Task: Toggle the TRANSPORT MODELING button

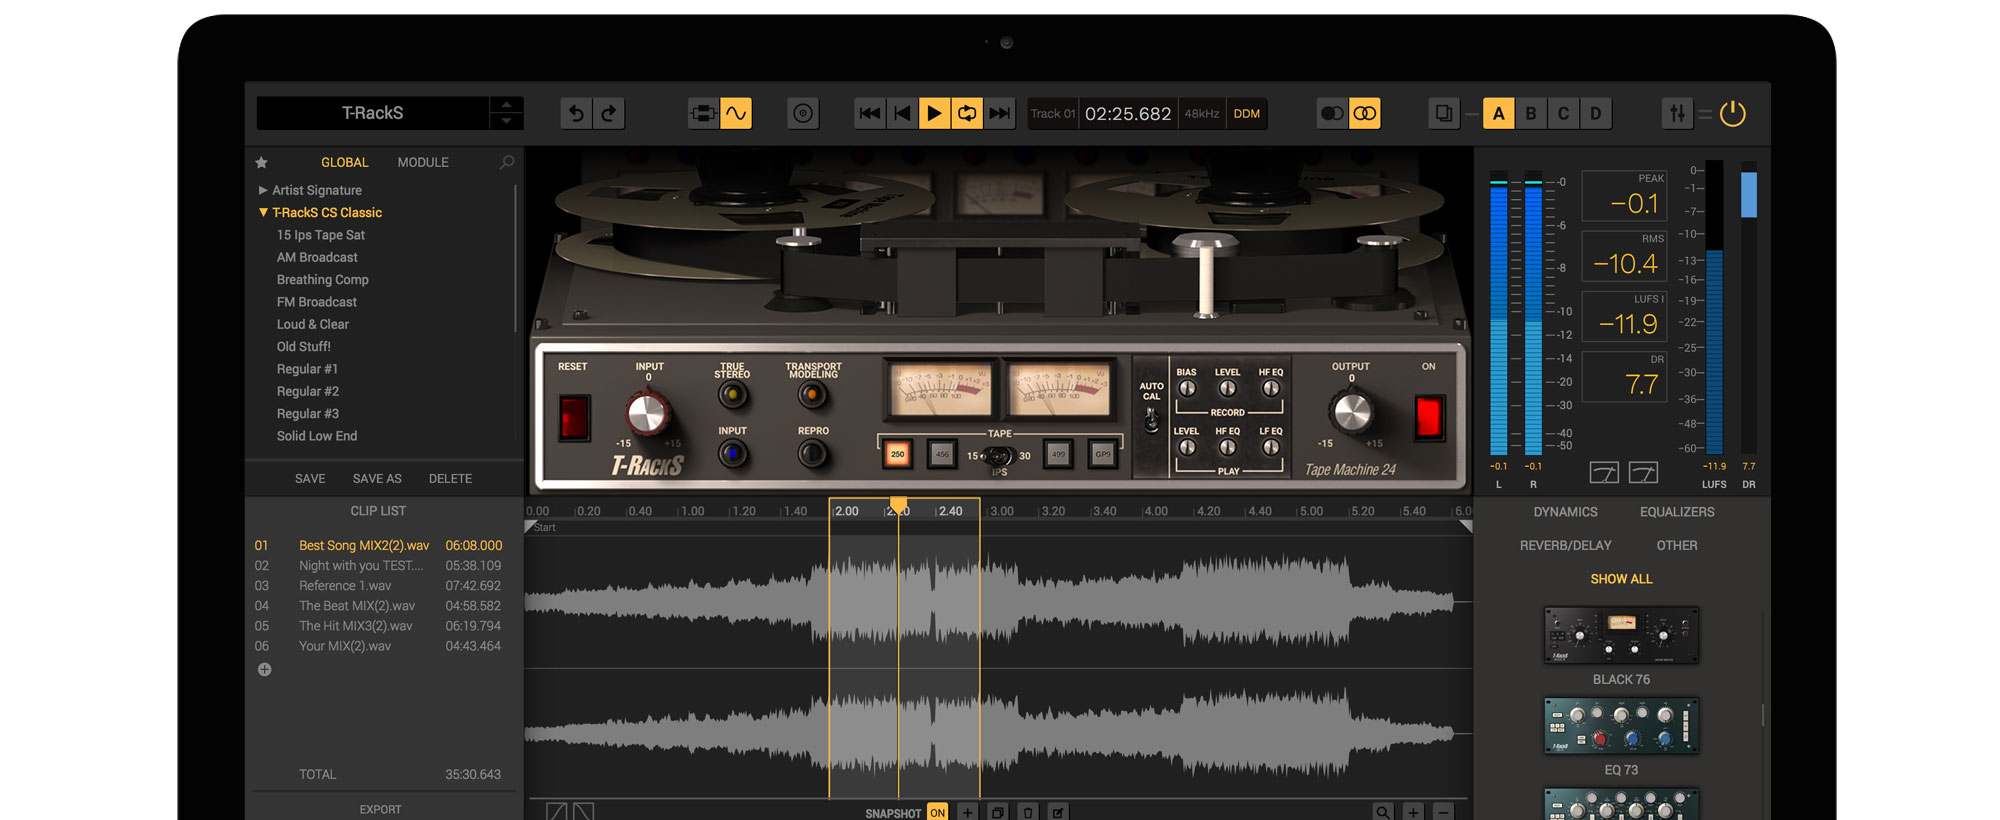Action: 813,396
